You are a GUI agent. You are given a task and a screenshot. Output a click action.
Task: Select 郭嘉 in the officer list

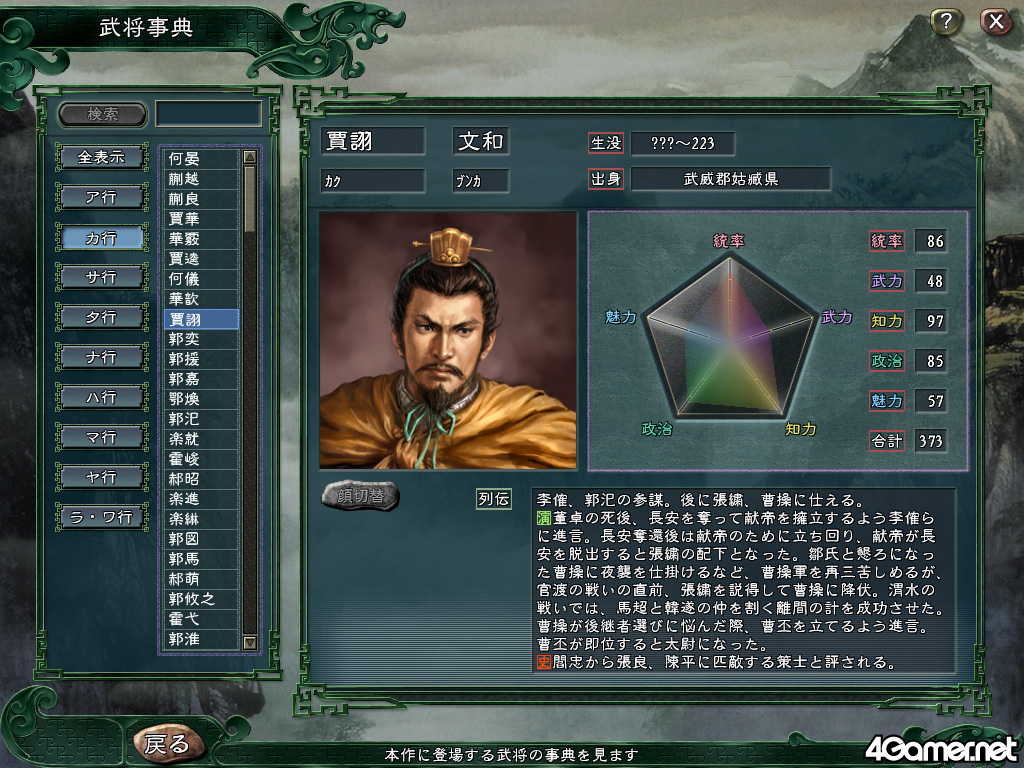[x=201, y=379]
